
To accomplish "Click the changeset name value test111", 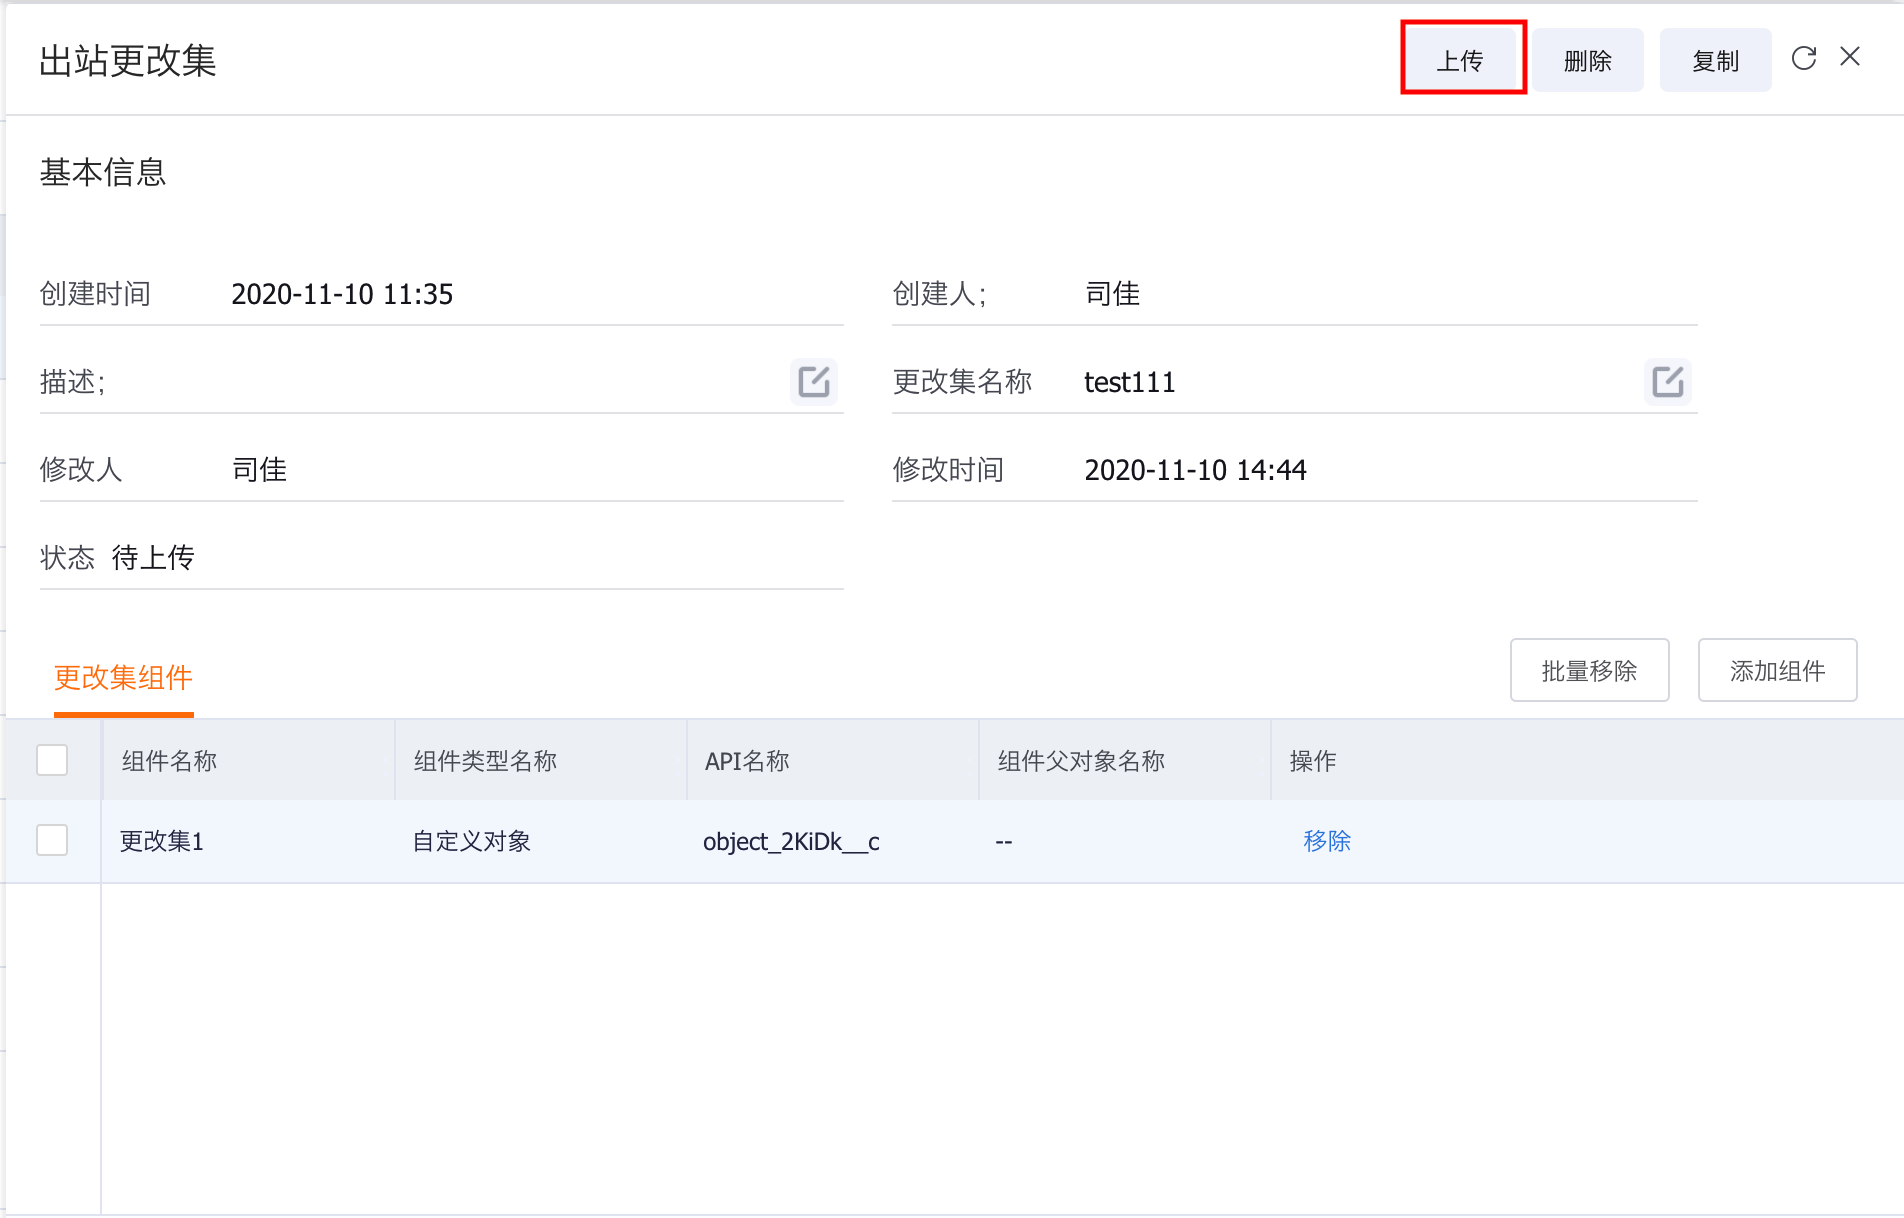I will click(x=1130, y=382).
